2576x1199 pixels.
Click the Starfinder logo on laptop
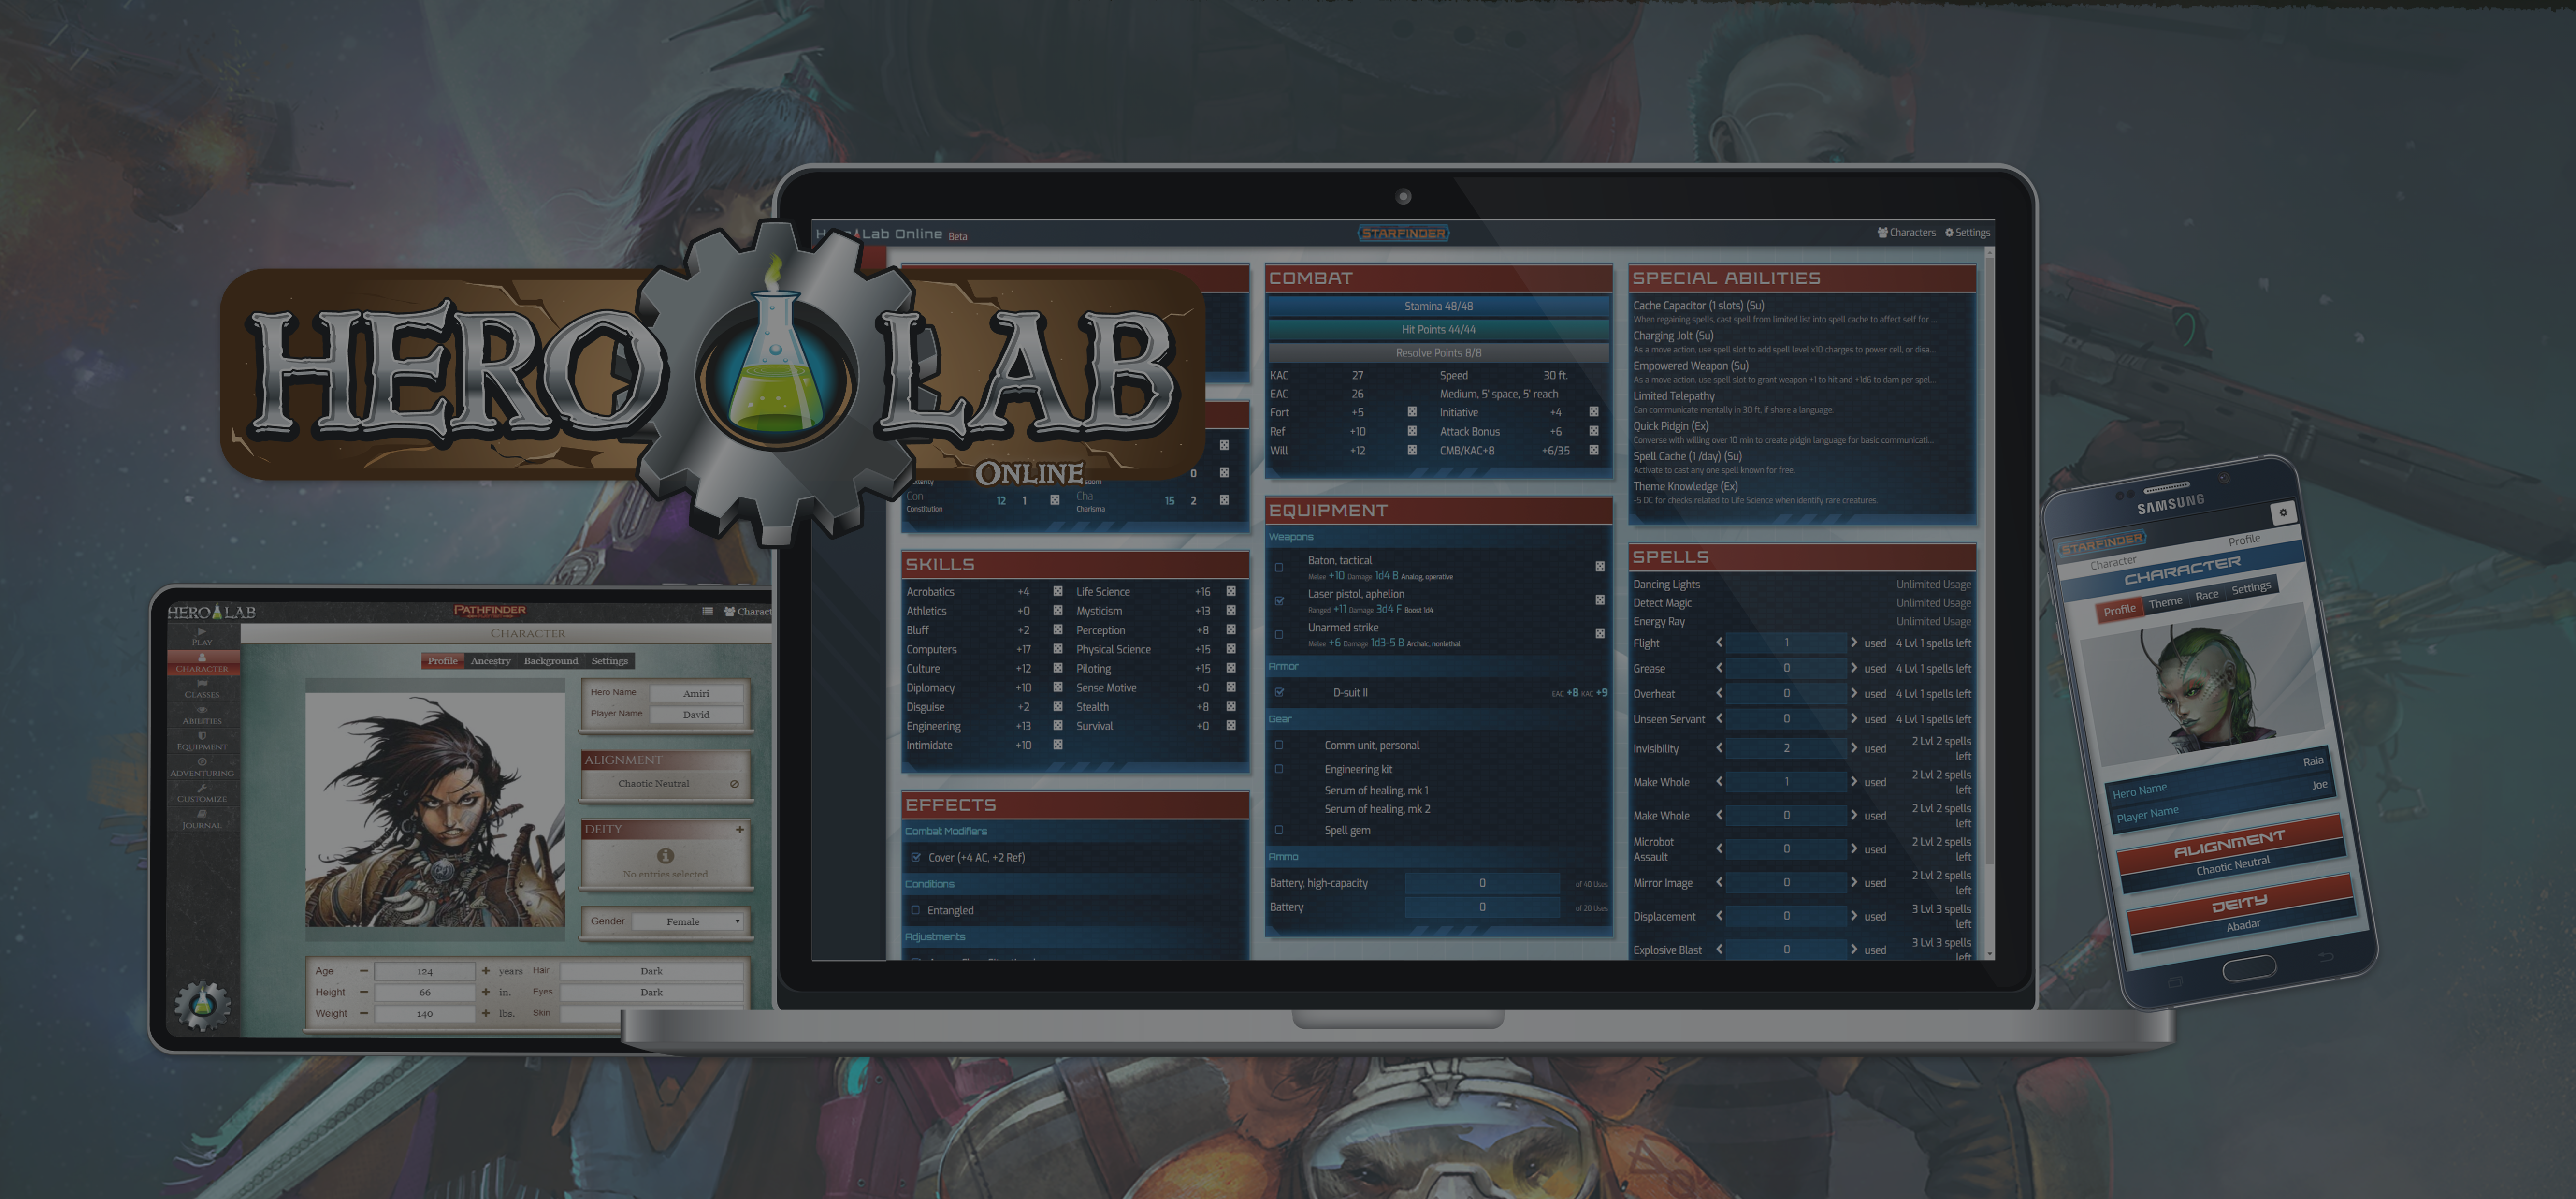[x=1403, y=233]
